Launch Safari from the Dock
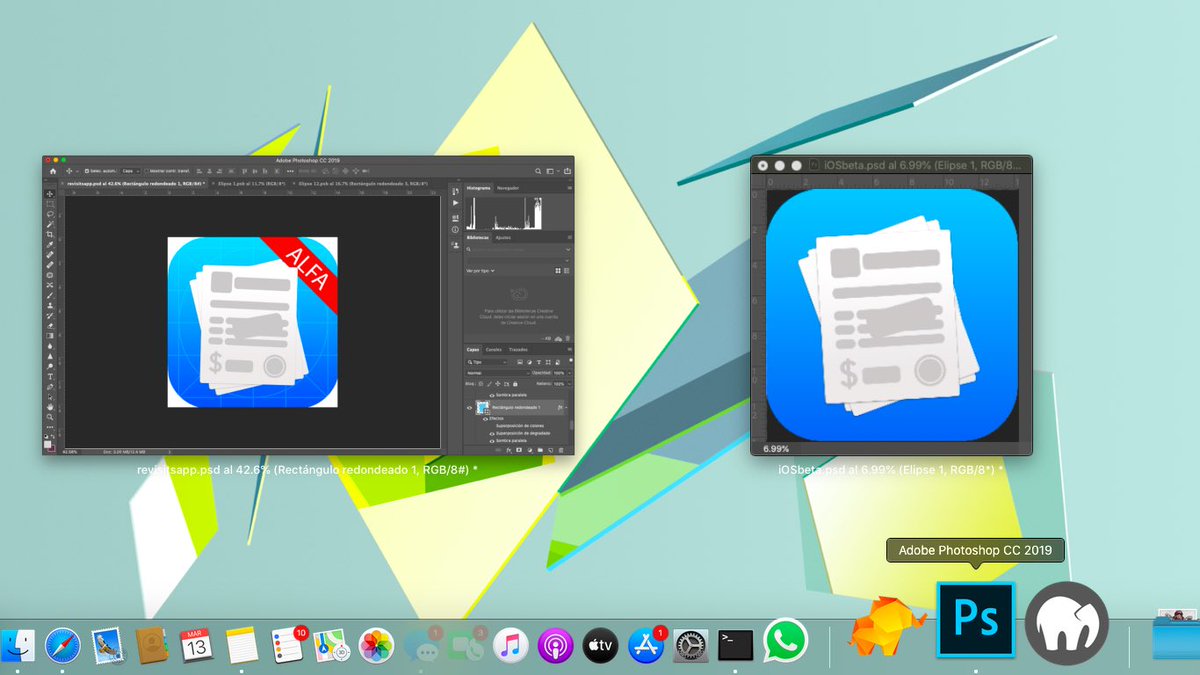1200x675 pixels. (x=61, y=645)
